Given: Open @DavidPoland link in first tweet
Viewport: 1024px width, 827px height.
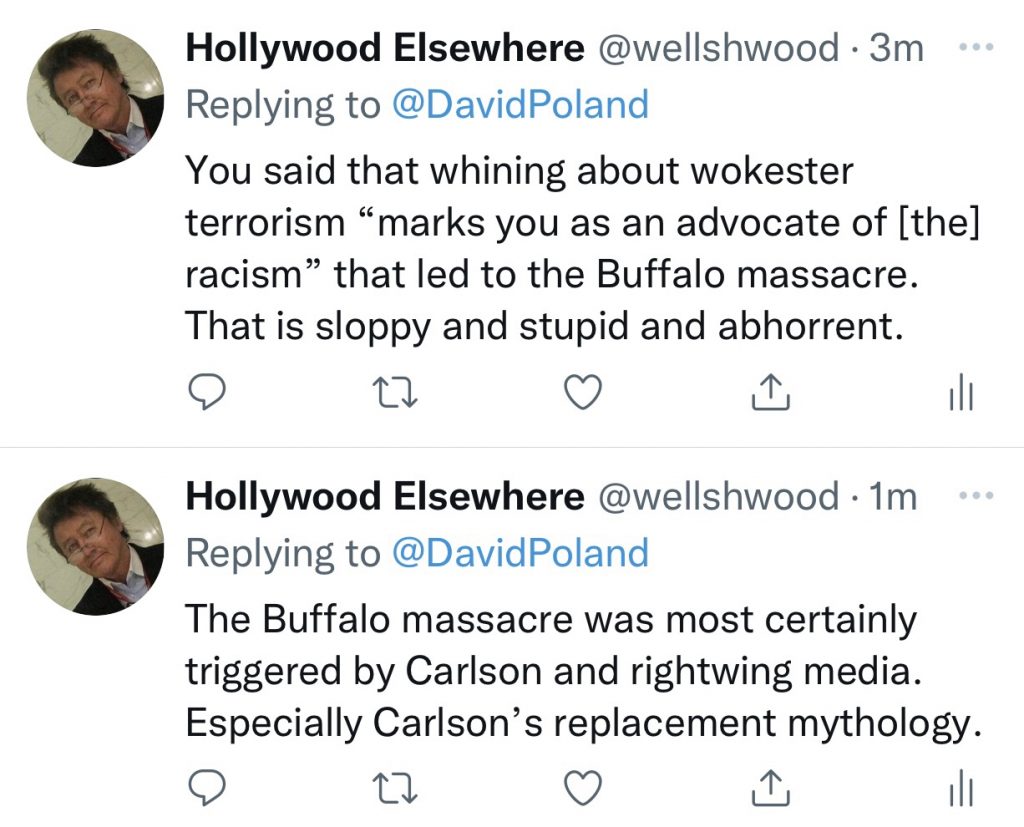Looking at the screenshot, I should (520, 104).
